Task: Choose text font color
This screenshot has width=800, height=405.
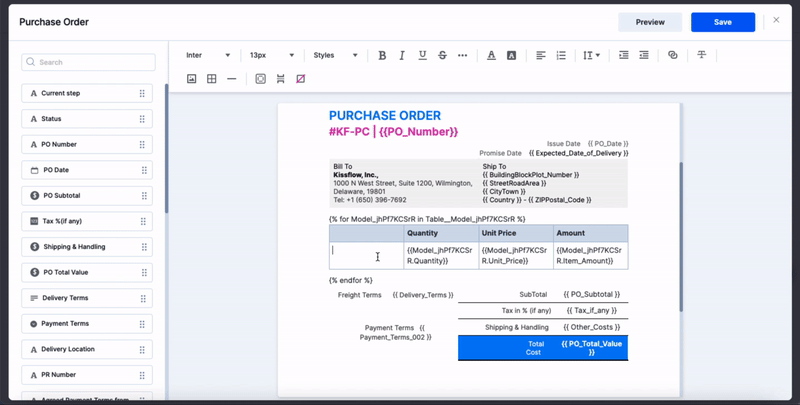Action: click(x=491, y=56)
